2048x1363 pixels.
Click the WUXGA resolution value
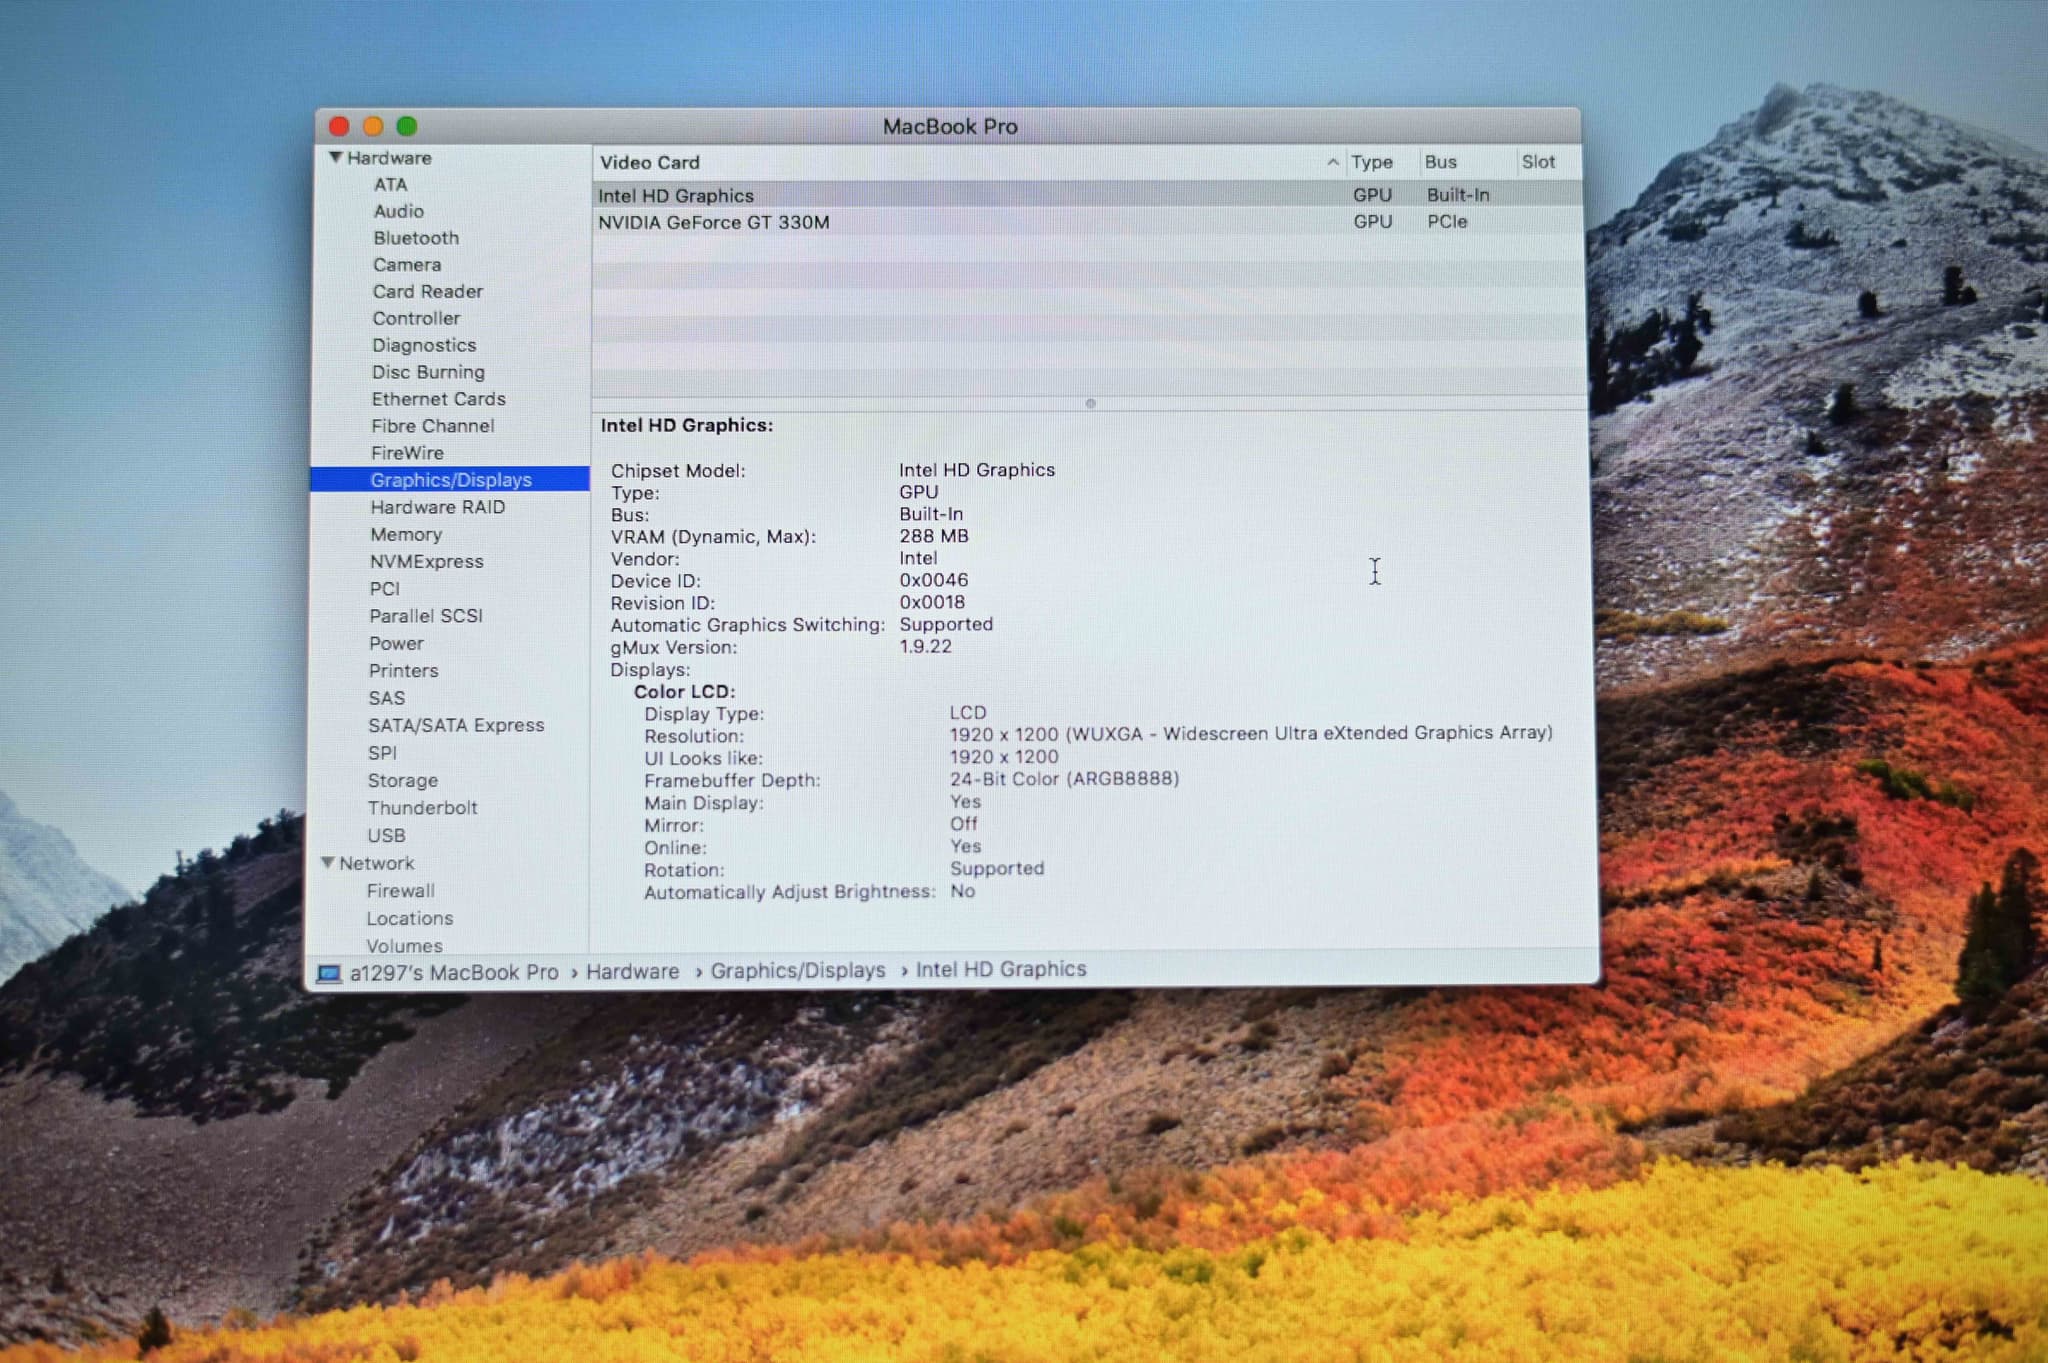tap(1251, 733)
